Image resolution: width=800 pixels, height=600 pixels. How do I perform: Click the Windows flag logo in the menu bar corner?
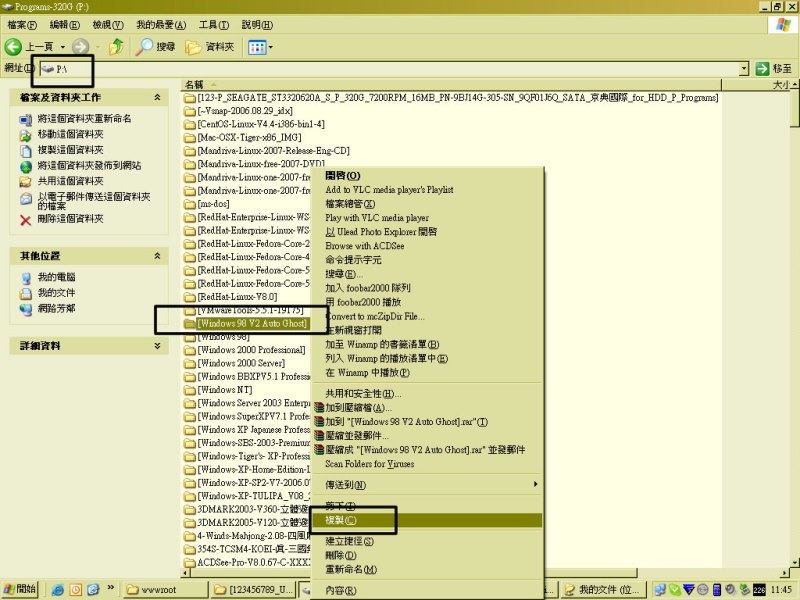pos(783,24)
